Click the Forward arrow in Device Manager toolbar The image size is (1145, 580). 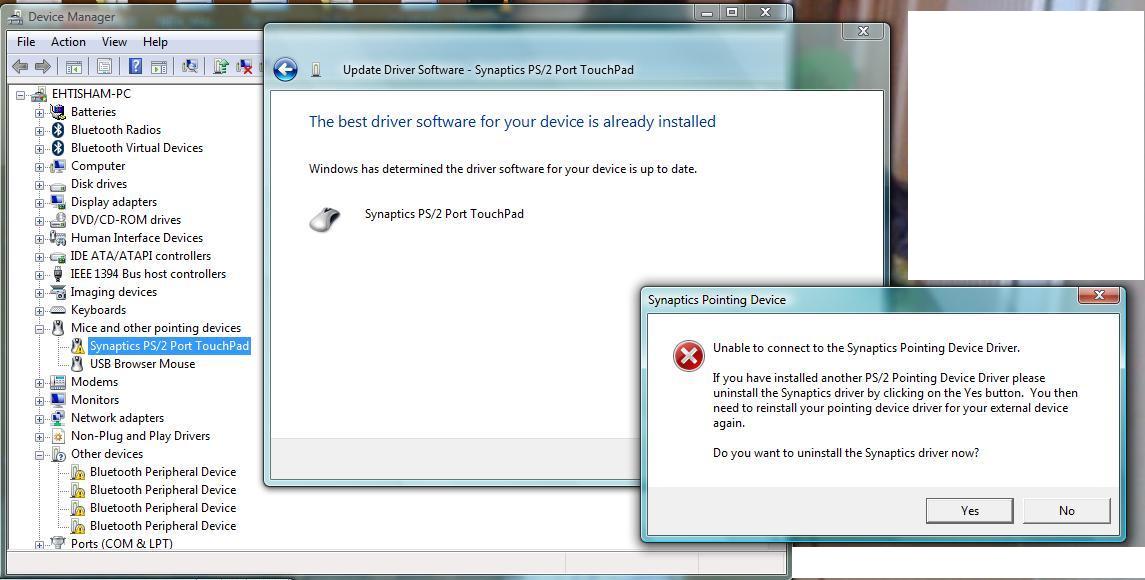(x=43, y=66)
